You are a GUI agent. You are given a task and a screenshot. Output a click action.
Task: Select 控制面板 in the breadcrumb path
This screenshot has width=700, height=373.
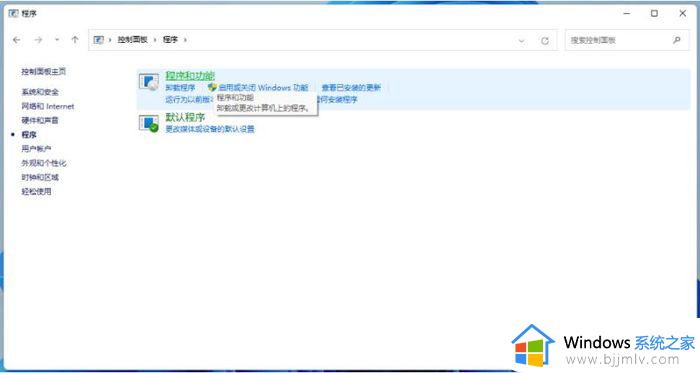(133, 40)
